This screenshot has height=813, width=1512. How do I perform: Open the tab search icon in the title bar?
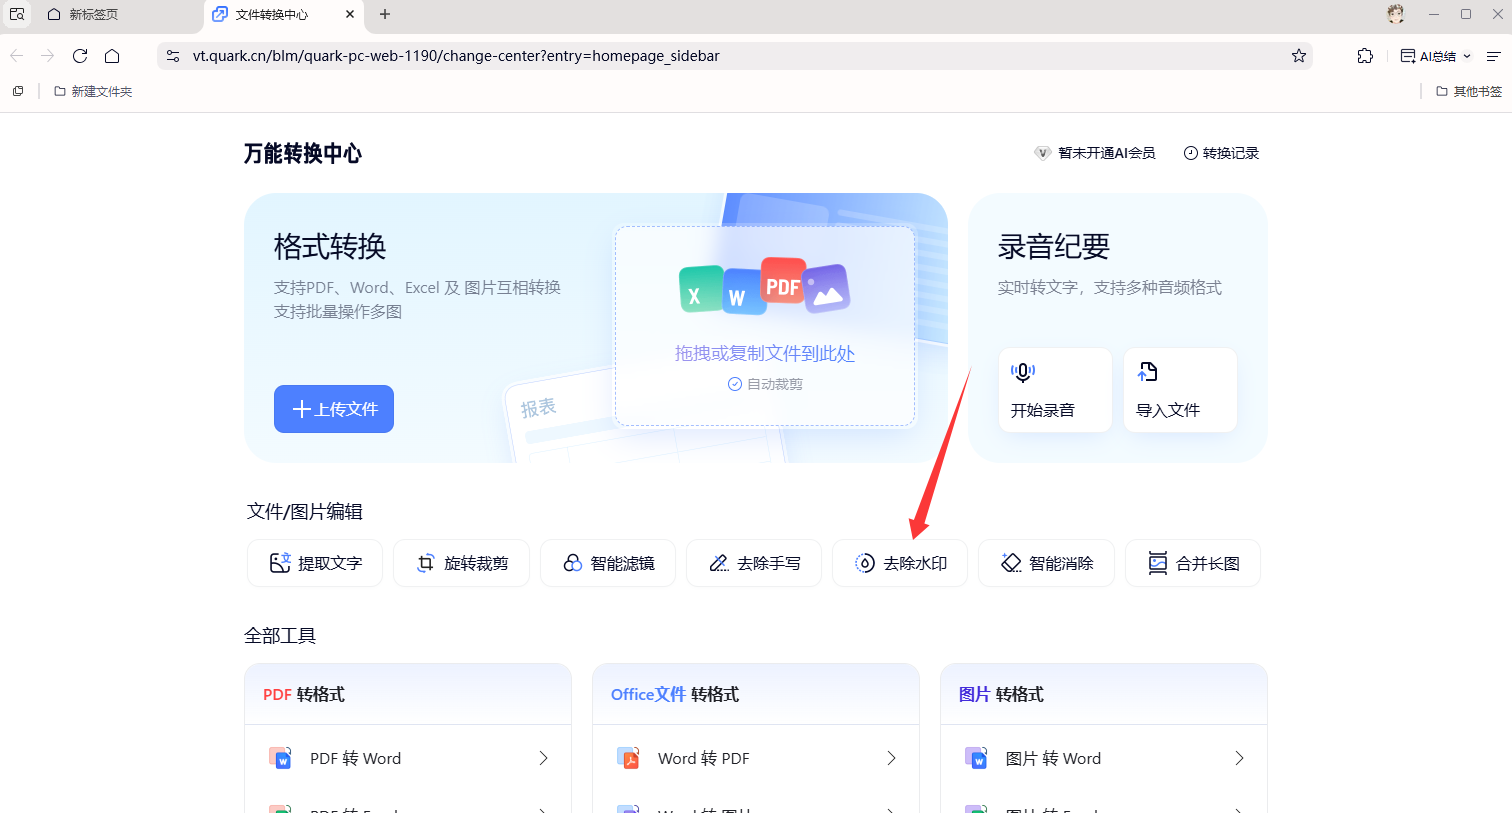pos(17,14)
